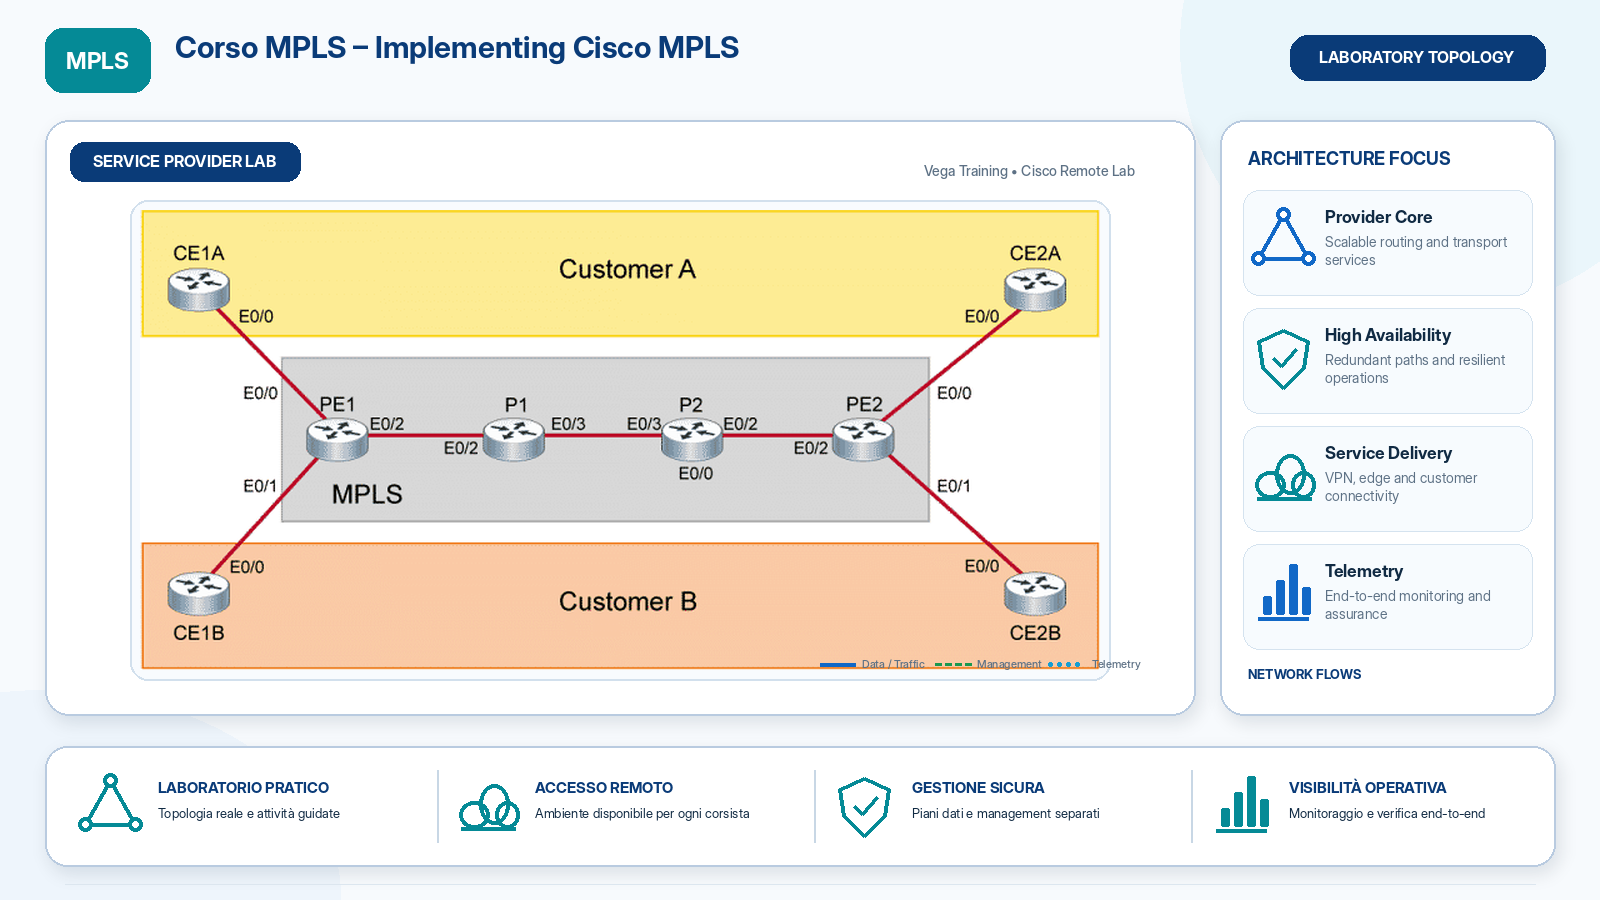Click the MPLS label in the gray core
Screen dimensions: 1600x900
point(367,494)
